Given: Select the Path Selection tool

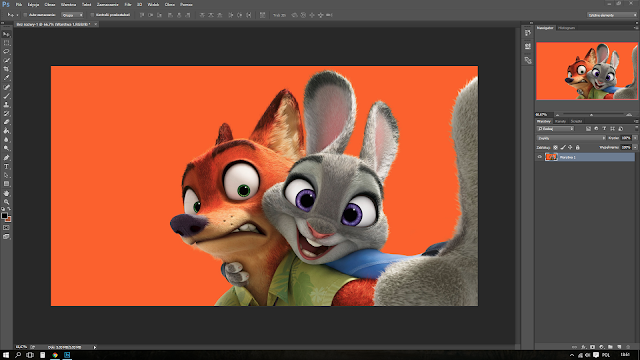Looking at the screenshot, I should tap(6, 176).
